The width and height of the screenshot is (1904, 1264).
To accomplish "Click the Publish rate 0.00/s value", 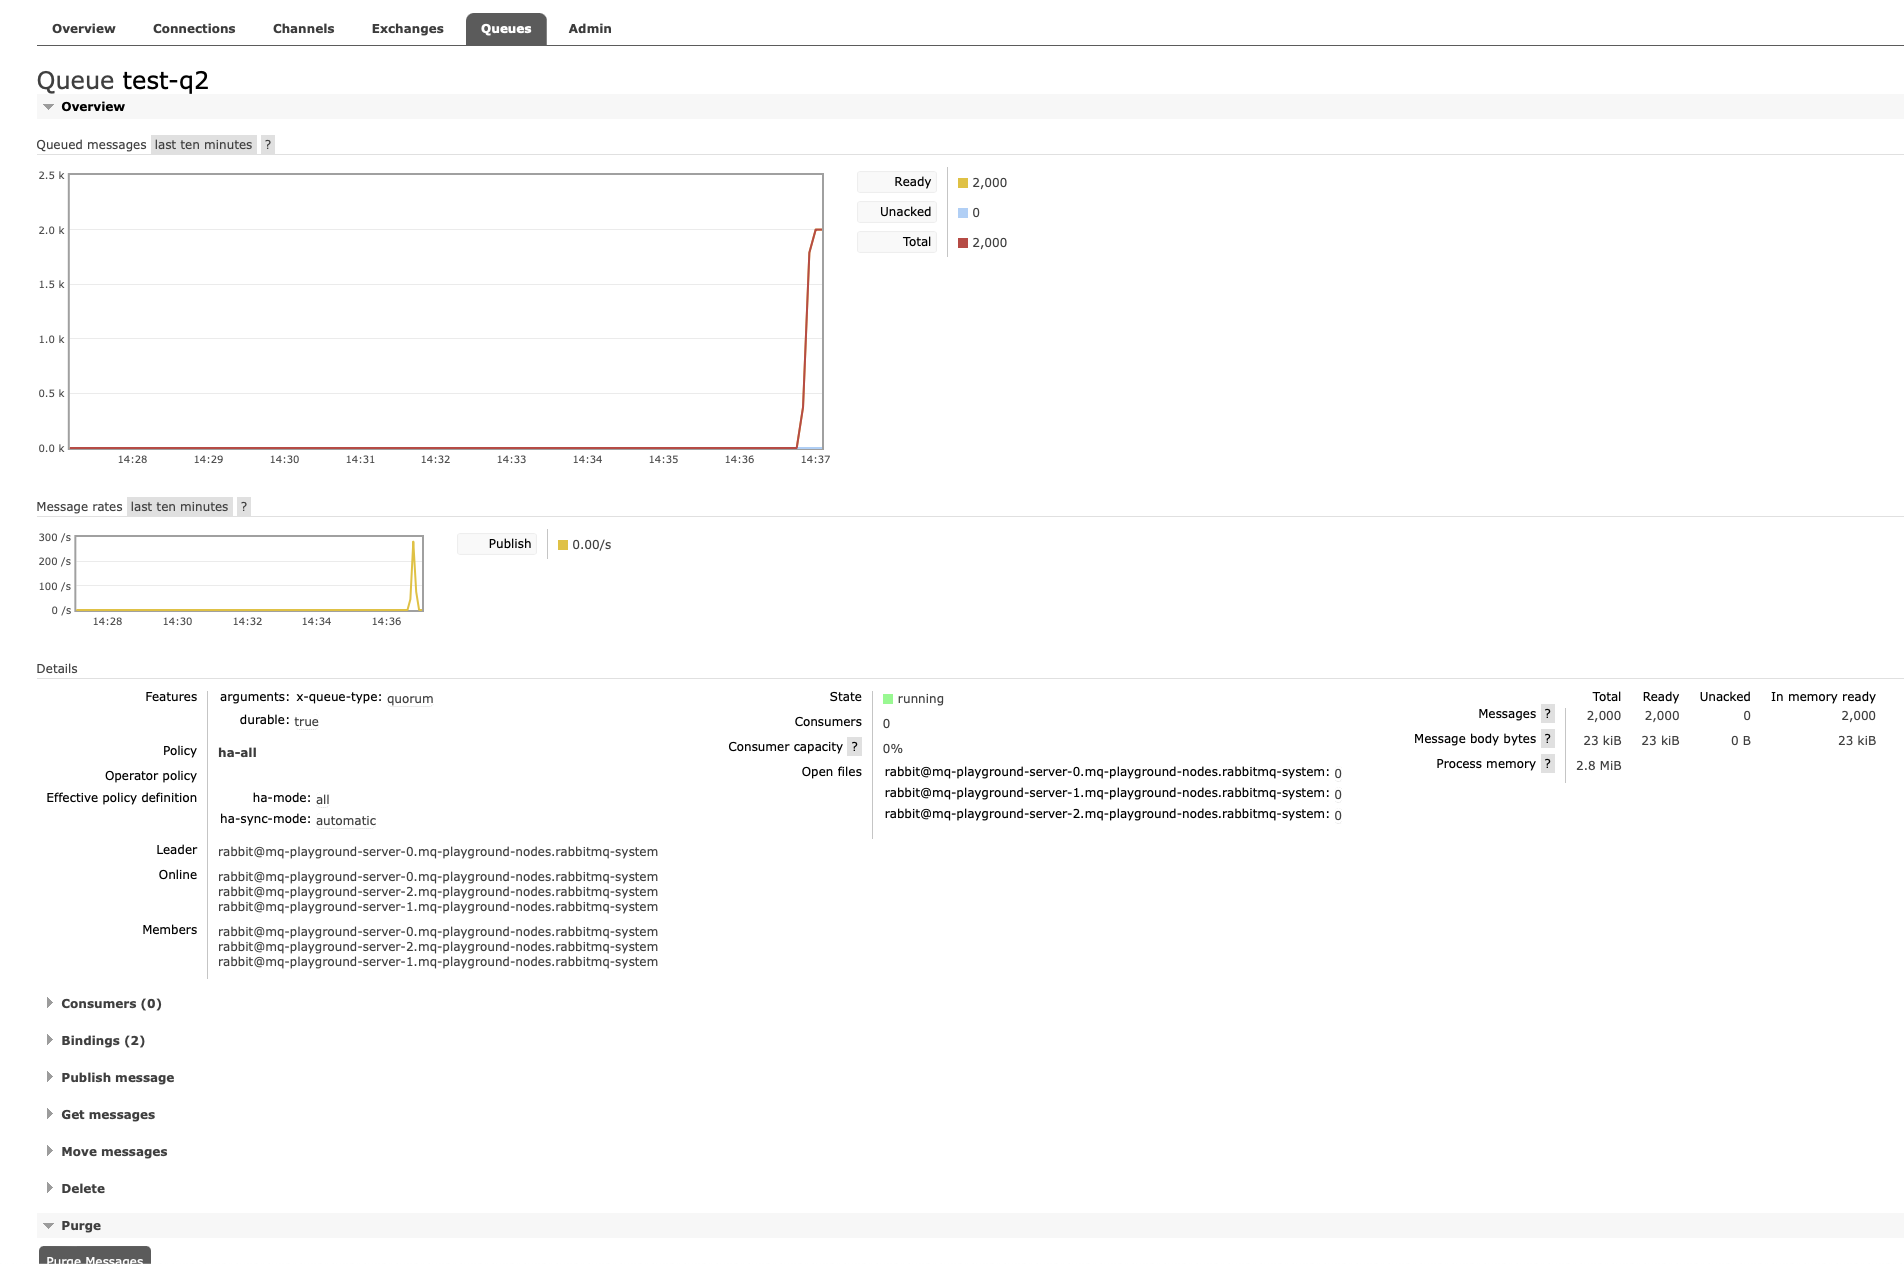I will pyautogui.click(x=591, y=545).
